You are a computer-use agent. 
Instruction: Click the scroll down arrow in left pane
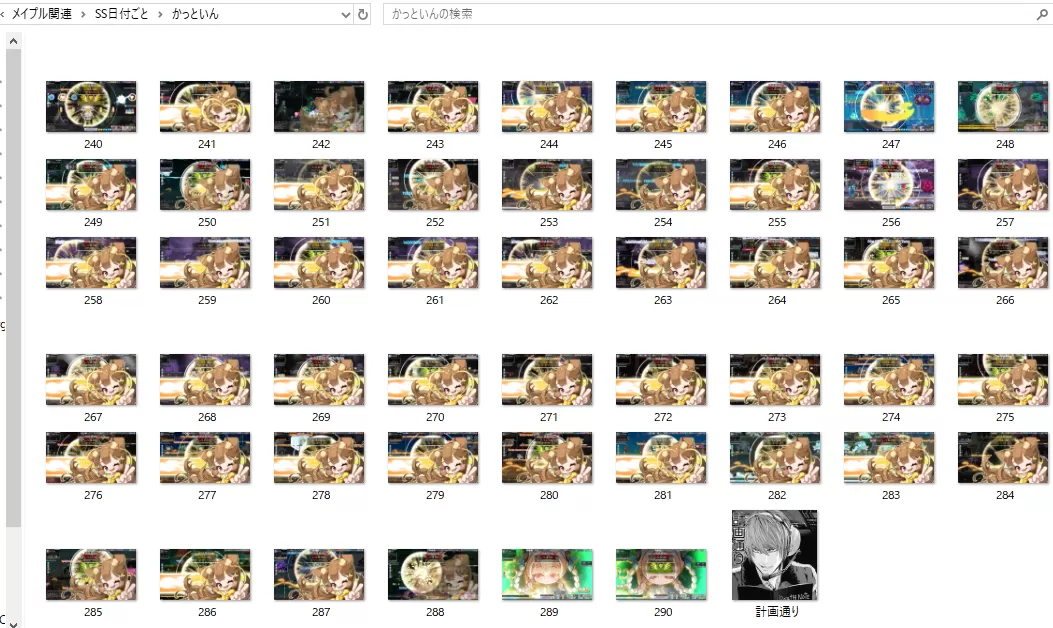pos(13,623)
